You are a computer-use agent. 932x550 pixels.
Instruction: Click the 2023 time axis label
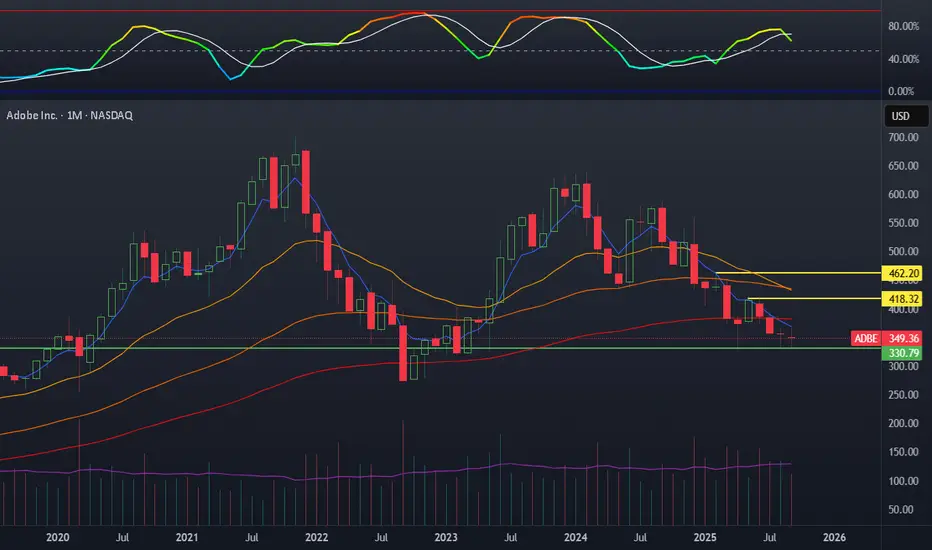point(446,538)
